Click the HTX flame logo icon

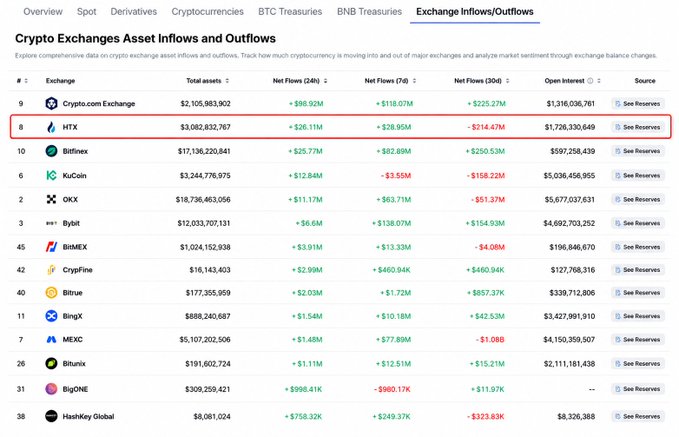tap(51, 127)
